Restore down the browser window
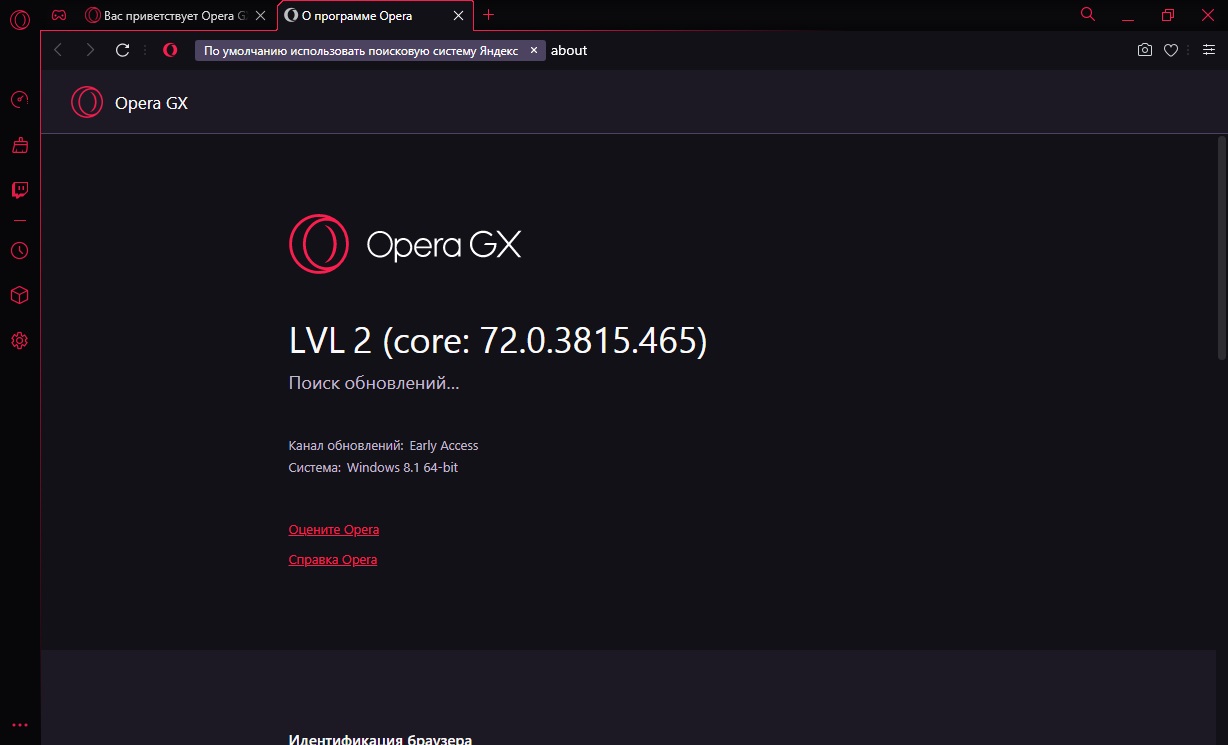 (1168, 15)
